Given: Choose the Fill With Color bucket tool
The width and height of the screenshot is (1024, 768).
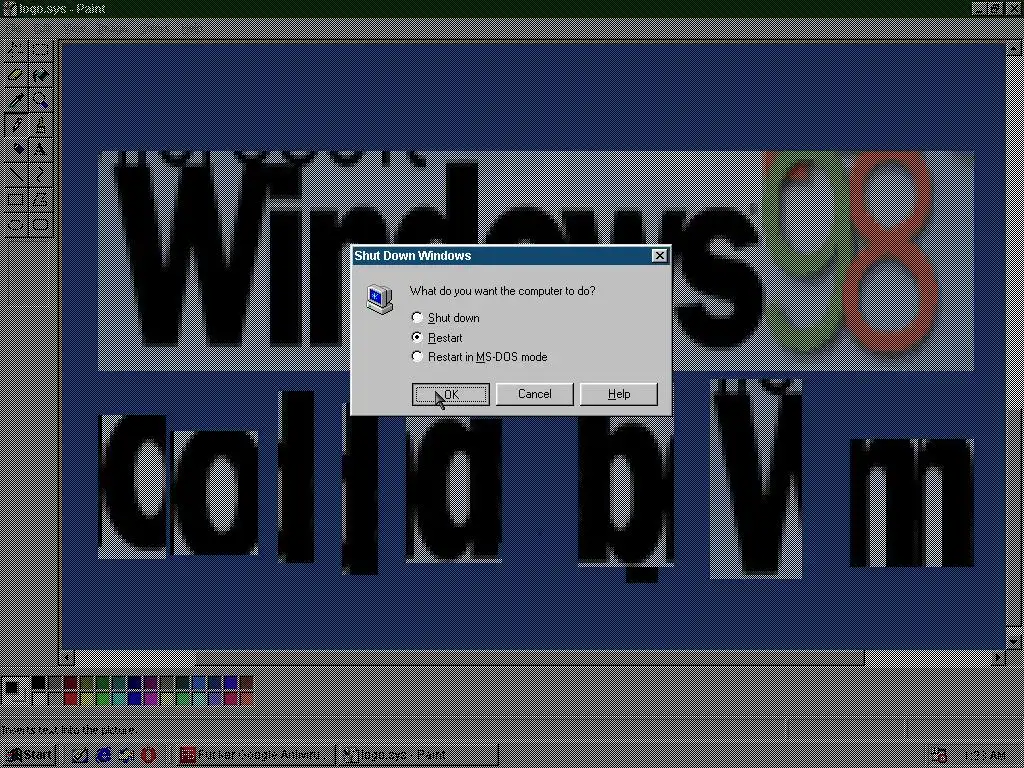Looking at the screenshot, I should pos(40,74).
